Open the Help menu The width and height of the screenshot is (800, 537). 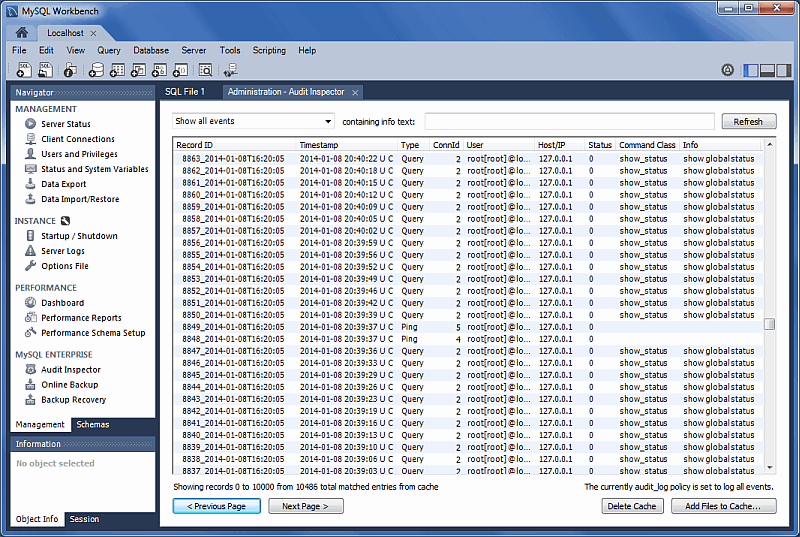(x=307, y=50)
